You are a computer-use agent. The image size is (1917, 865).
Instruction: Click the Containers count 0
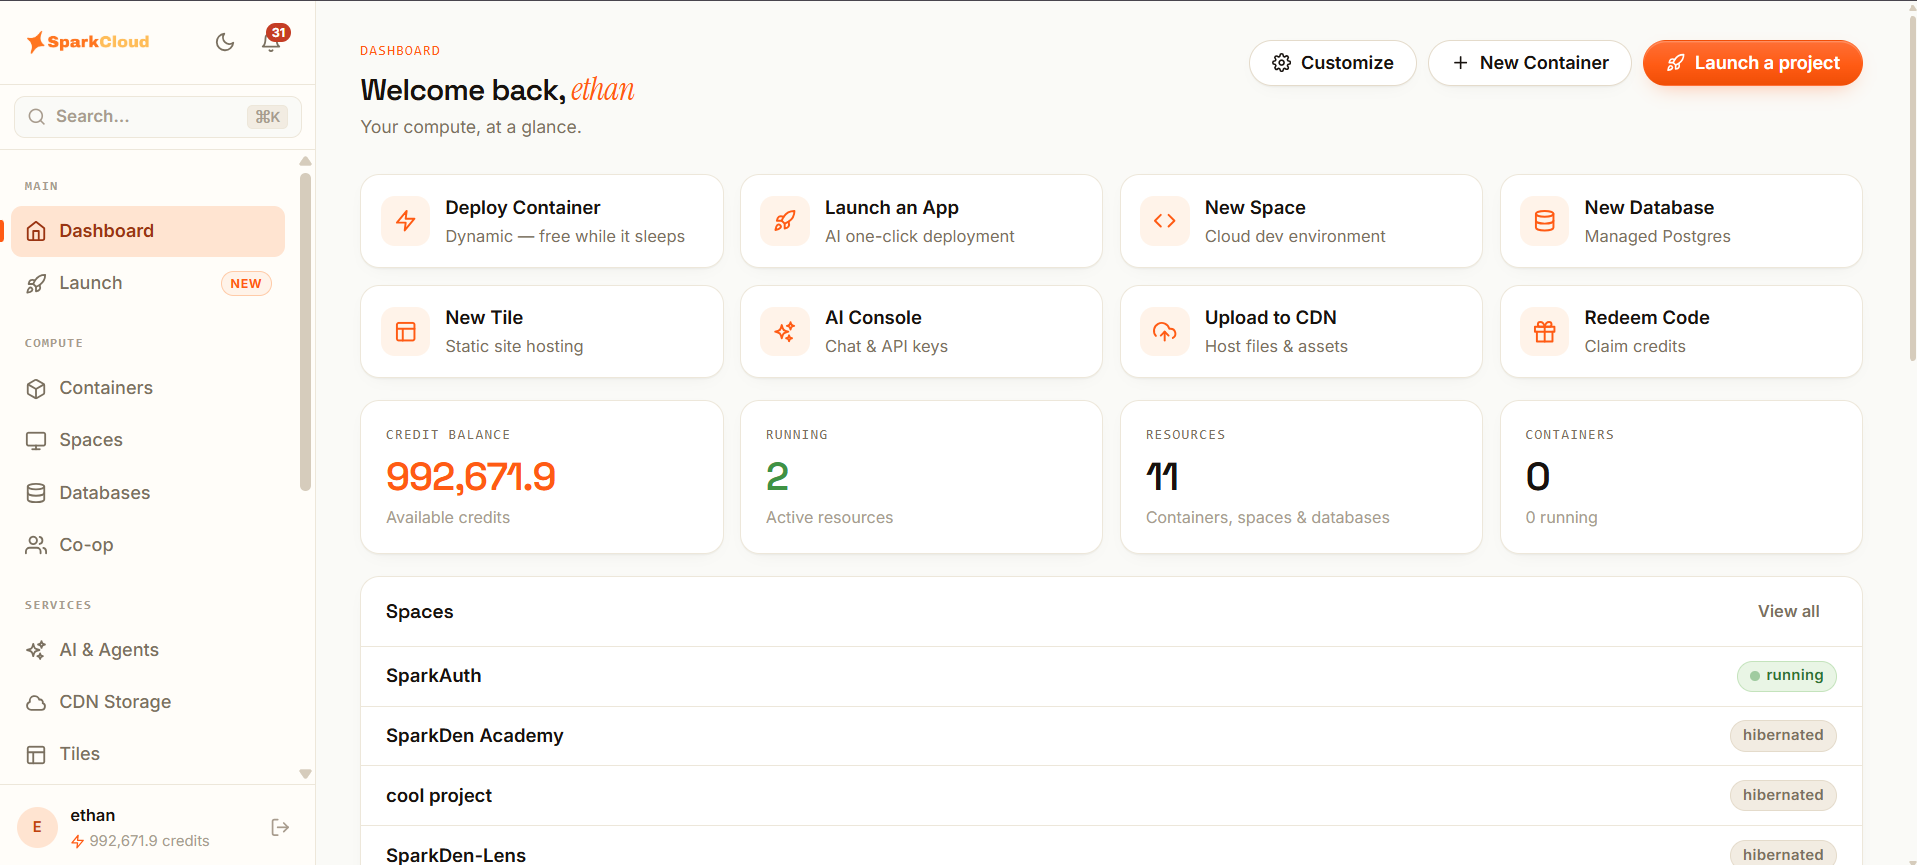[x=1538, y=477]
